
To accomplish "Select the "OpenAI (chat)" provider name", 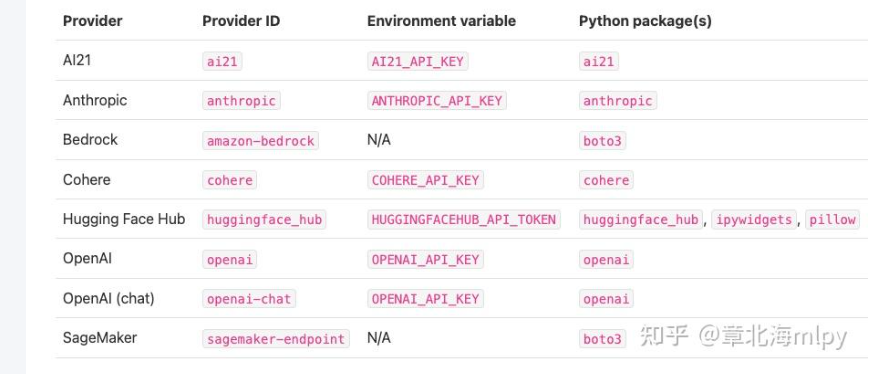I will pyautogui.click(x=108, y=299).
